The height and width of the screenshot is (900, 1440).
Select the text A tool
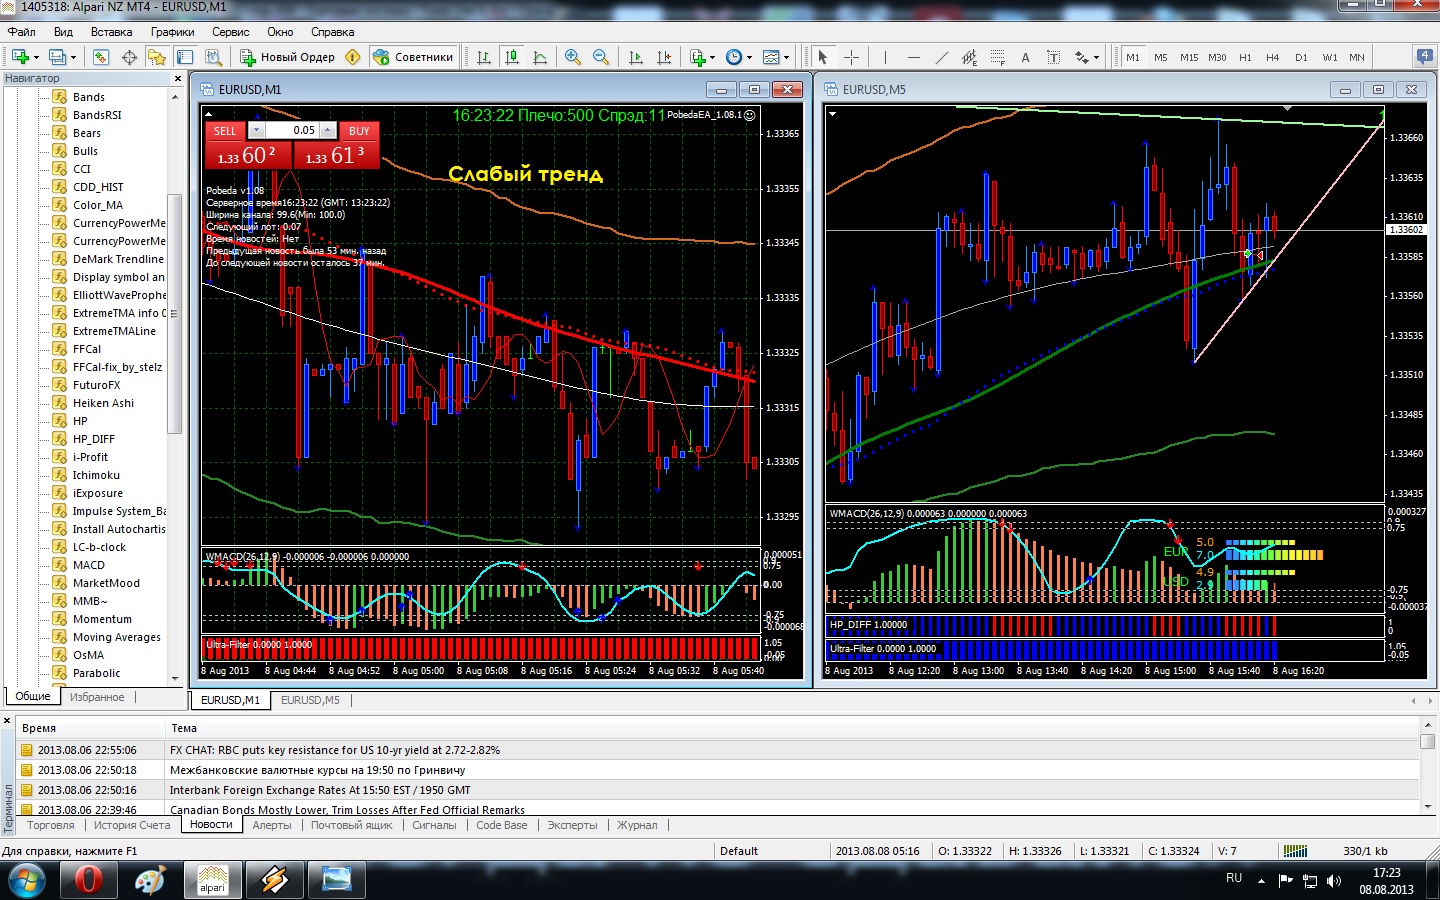click(x=1025, y=57)
